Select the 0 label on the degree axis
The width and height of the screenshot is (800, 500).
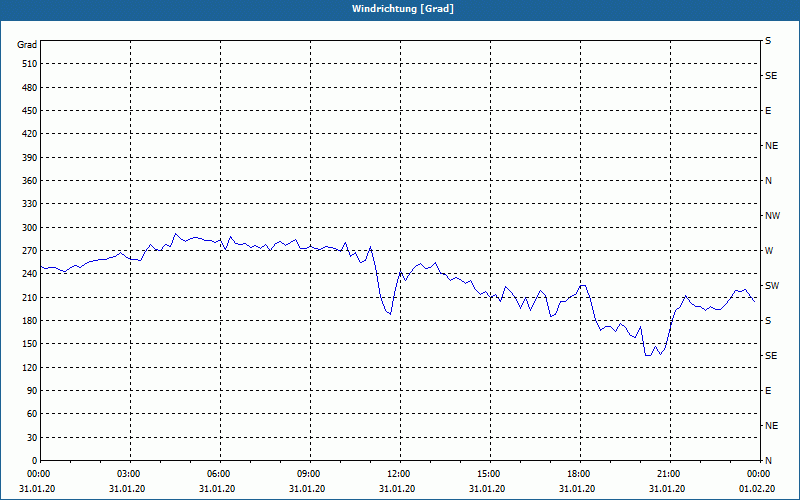(35, 460)
